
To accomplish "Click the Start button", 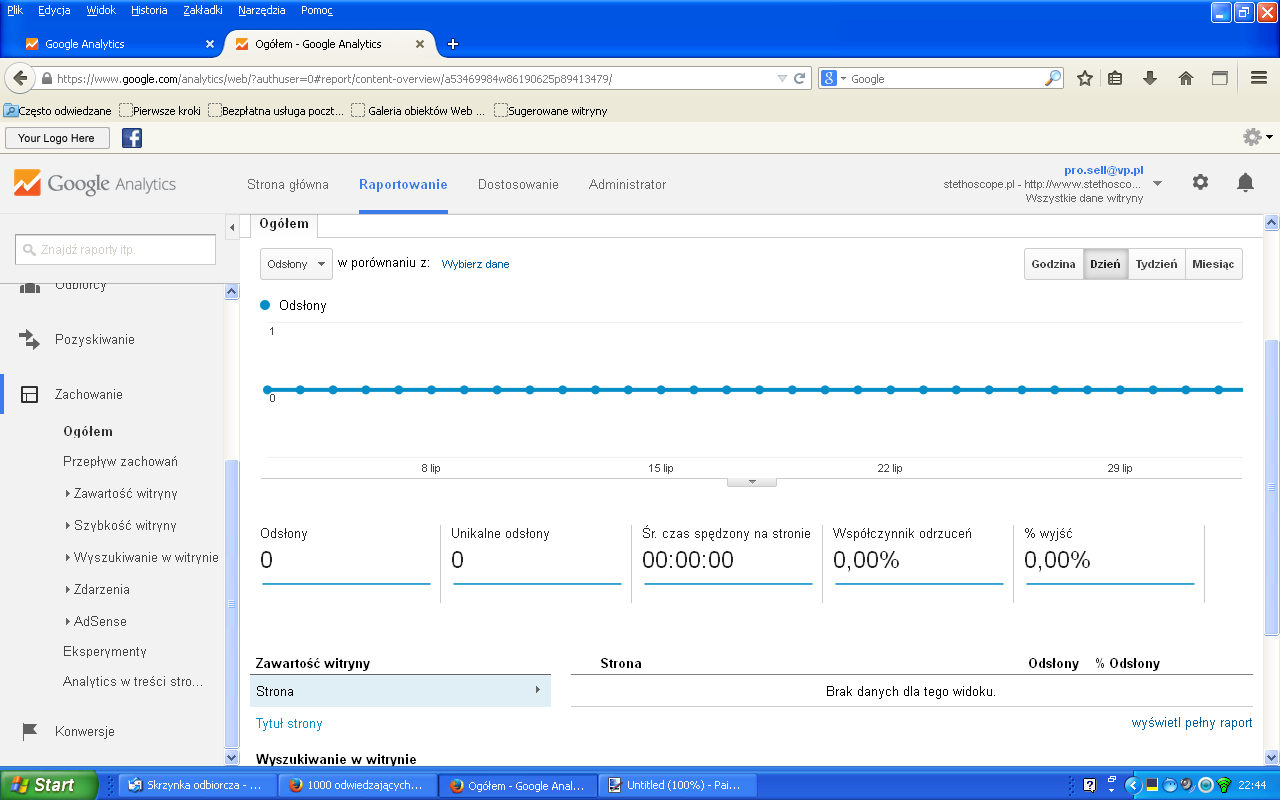I will coord(48,785).
